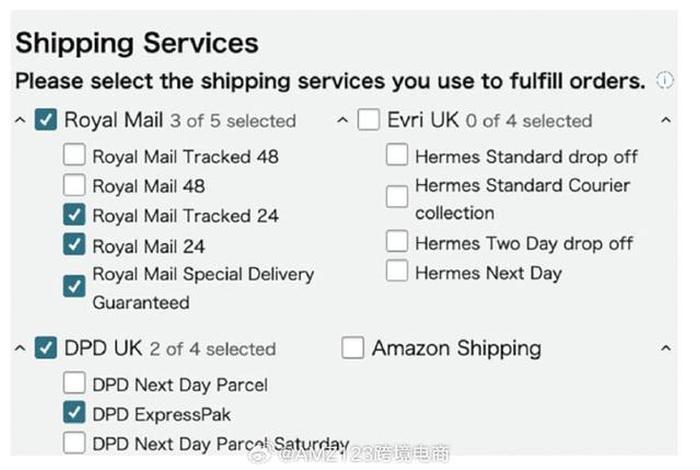This screenshot has height=470, width=700.
Task: Collapse the Royal Mail section
Action: (20, 121)
